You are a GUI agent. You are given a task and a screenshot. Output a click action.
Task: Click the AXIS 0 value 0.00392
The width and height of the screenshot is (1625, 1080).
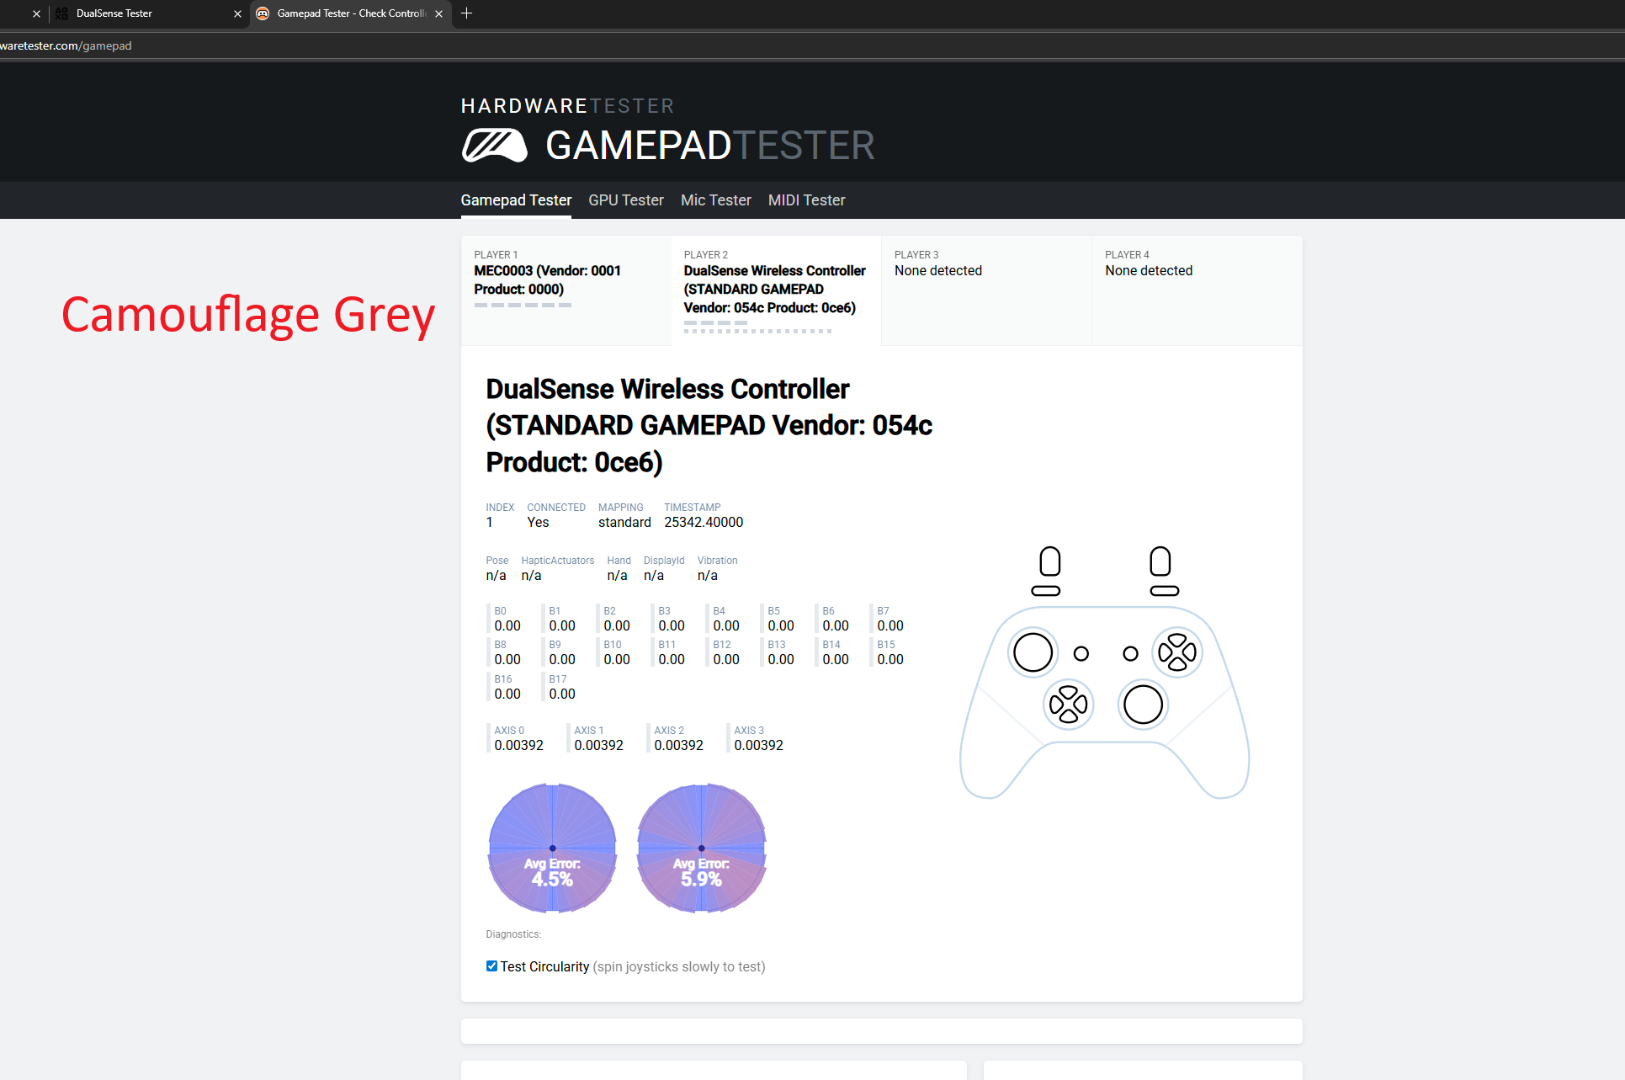519,746
